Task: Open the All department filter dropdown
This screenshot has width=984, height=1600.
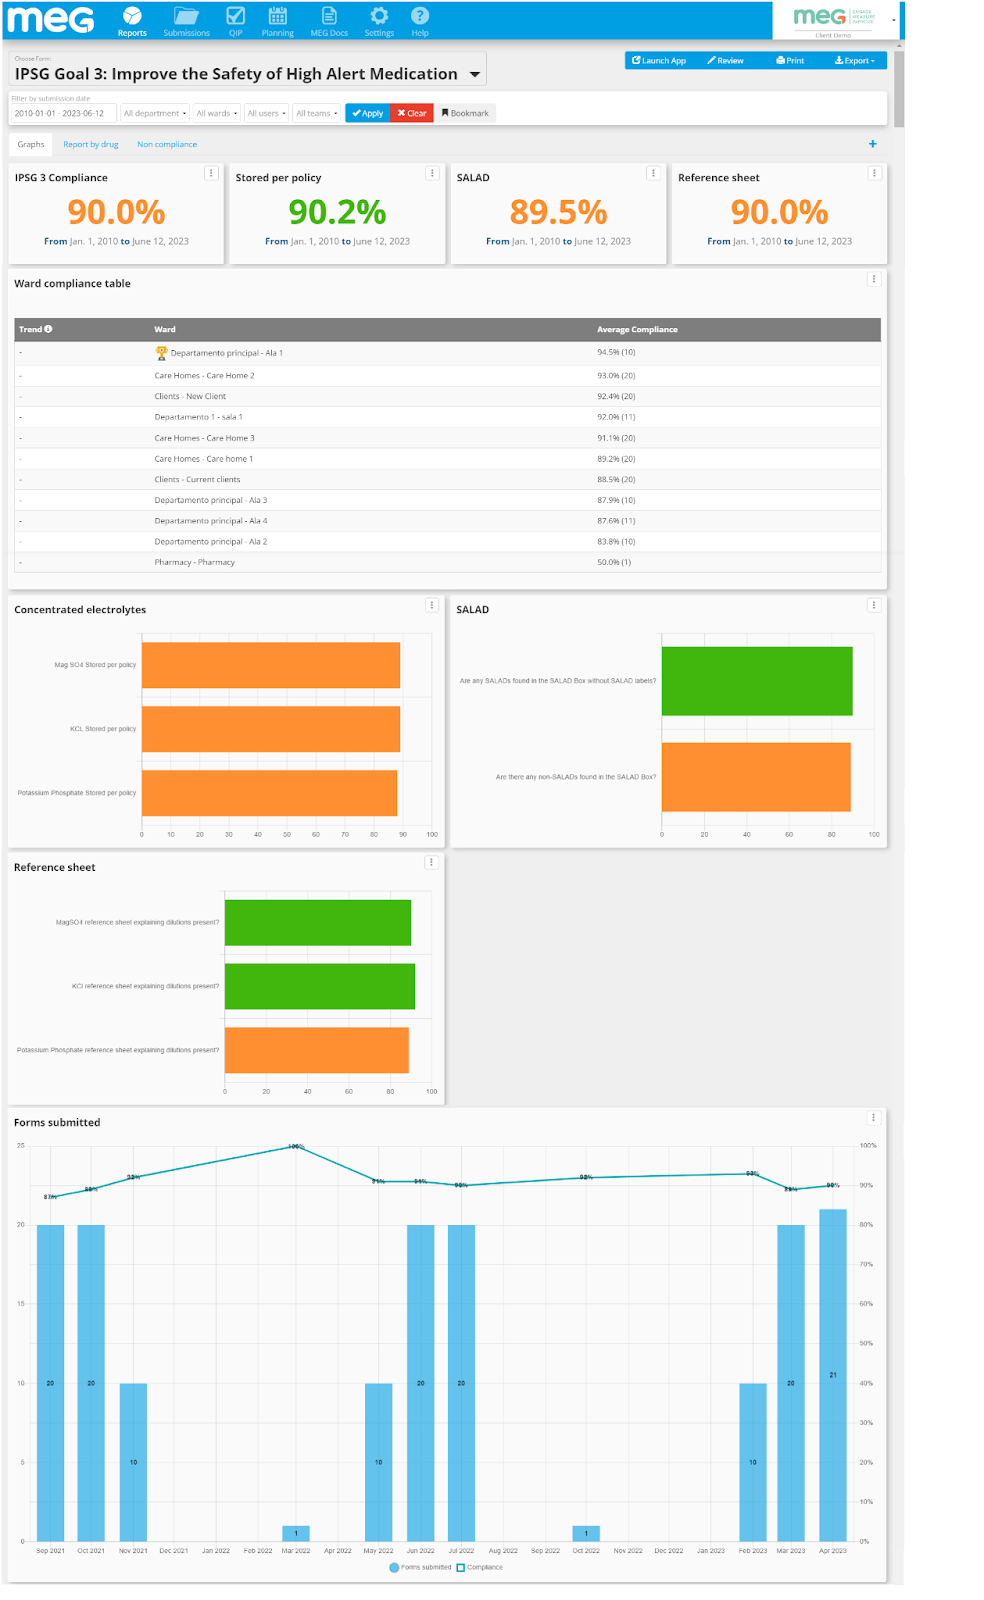Action: tap(155, 113)
